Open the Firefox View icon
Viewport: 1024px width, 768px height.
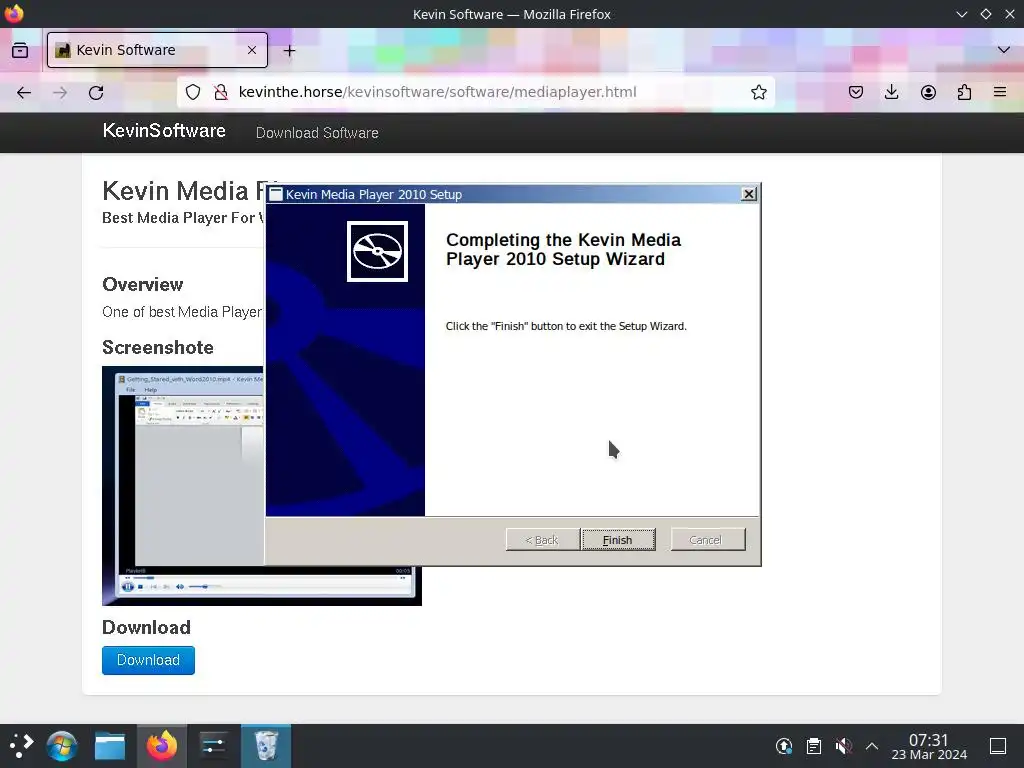[20, 50]
